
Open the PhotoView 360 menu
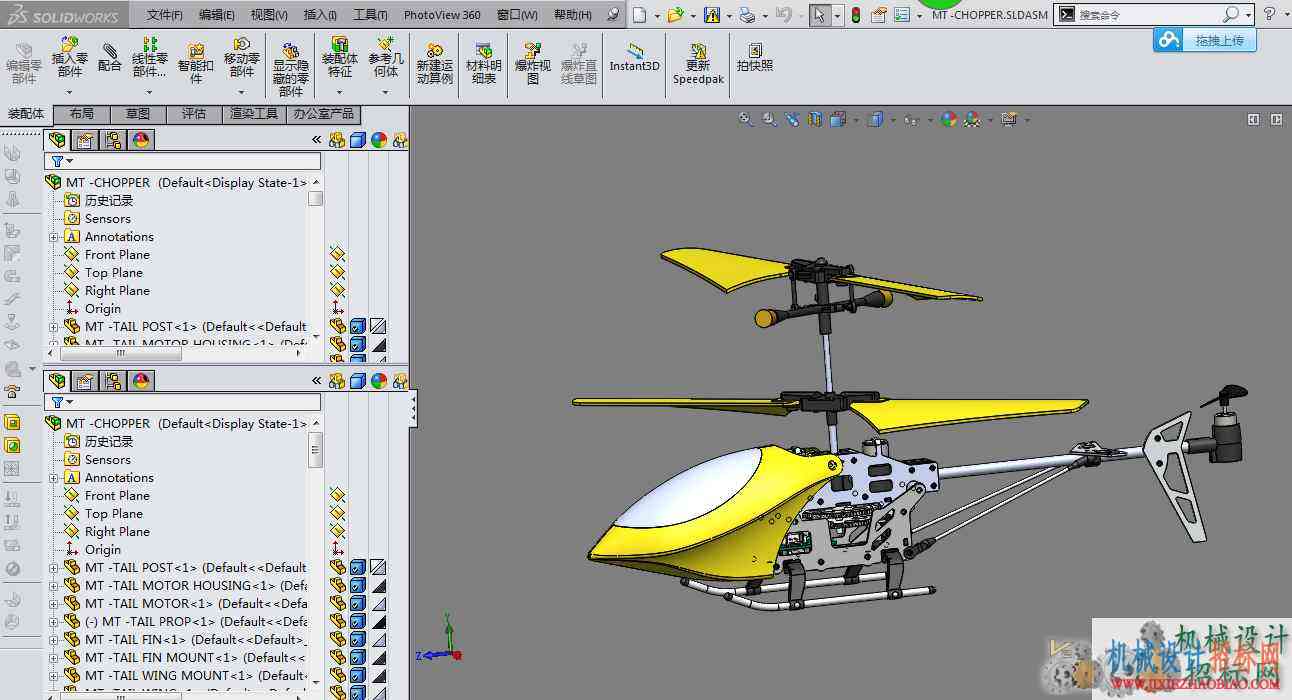(x=442, y=15)
